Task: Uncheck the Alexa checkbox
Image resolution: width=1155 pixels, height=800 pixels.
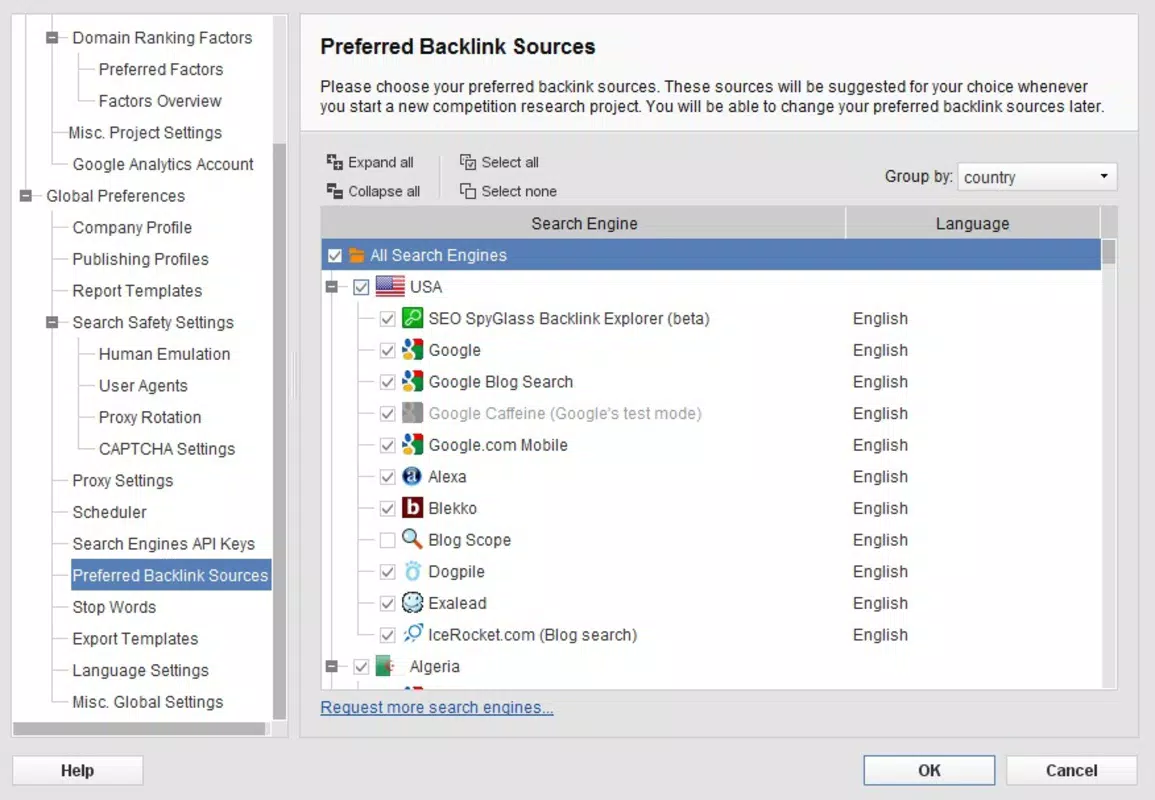Action: pos(387,477)
